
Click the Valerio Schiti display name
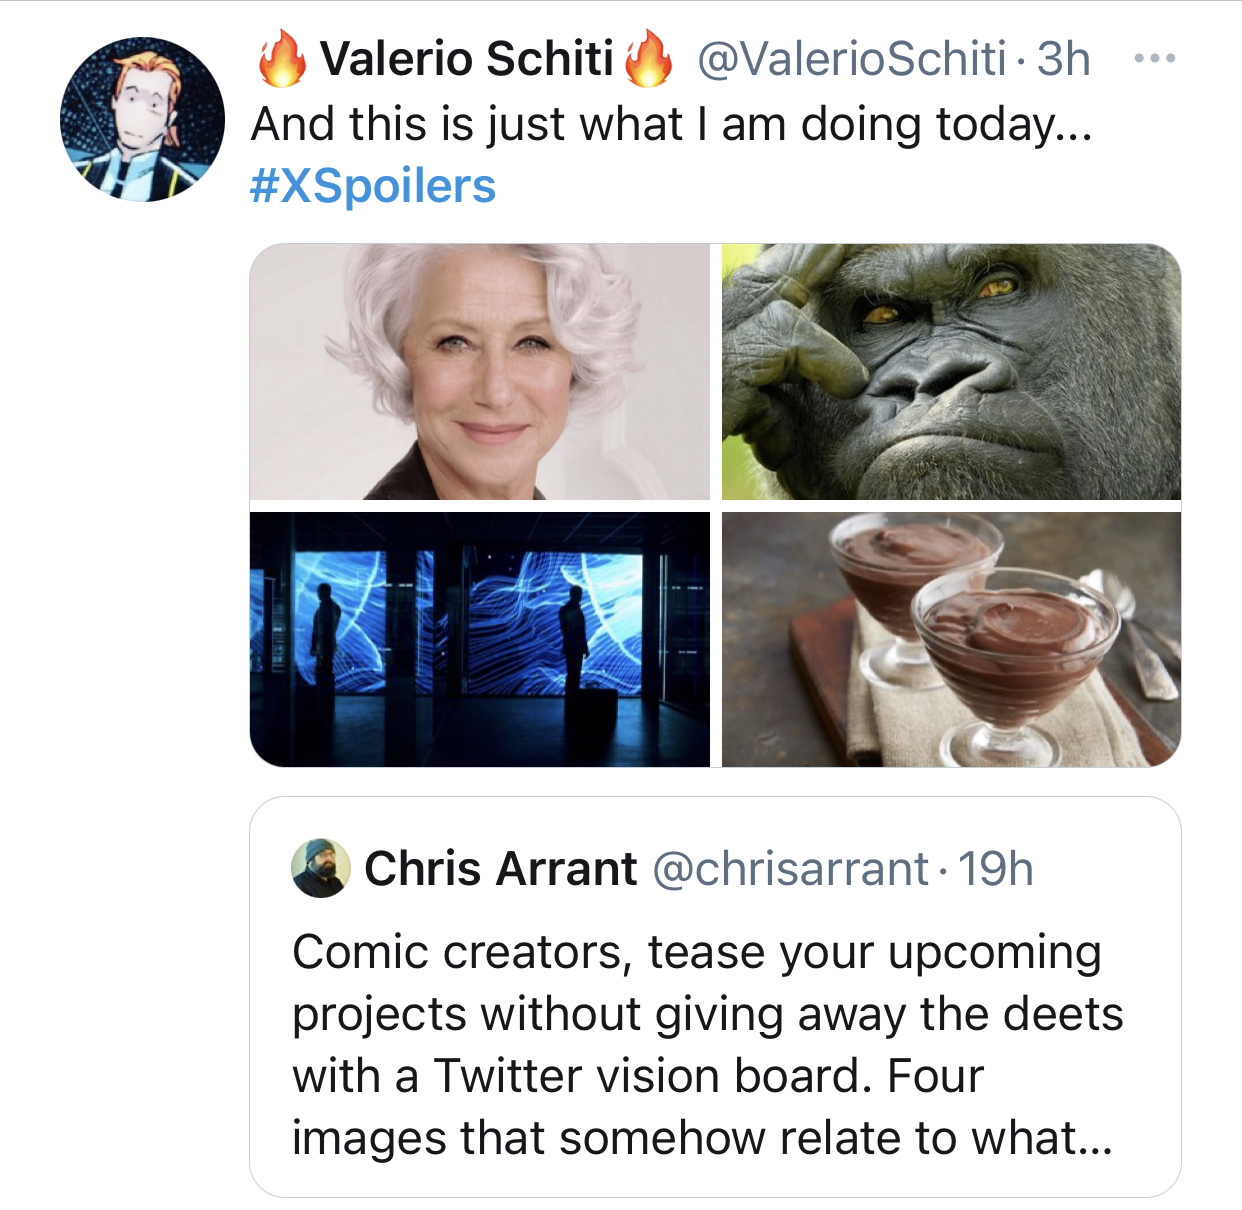[466, 58]
